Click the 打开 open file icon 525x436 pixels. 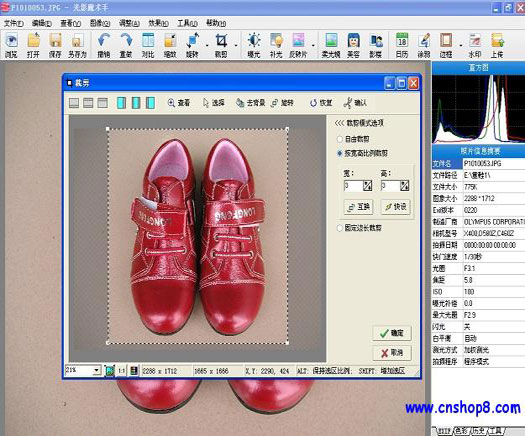tap(33, 45)
